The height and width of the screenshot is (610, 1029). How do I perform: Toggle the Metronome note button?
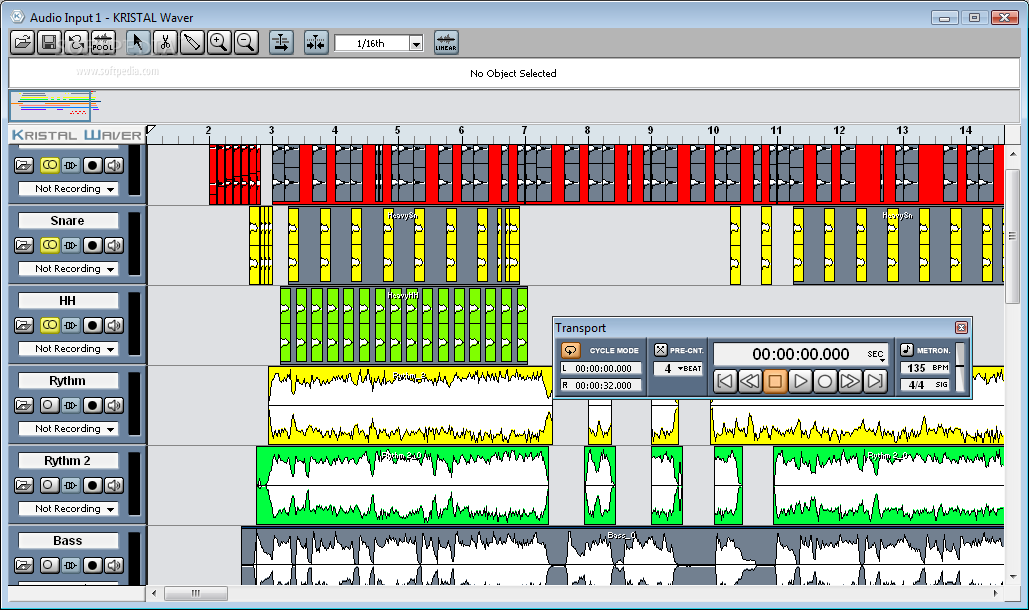(x=906, y=350)
